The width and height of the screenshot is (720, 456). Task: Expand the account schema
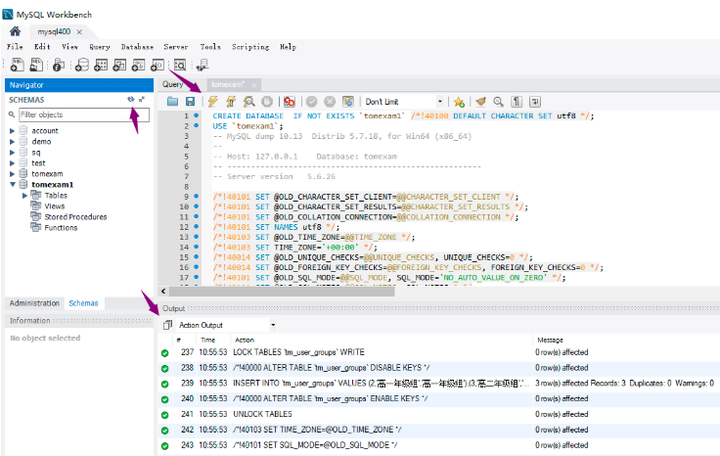(12, 131)
